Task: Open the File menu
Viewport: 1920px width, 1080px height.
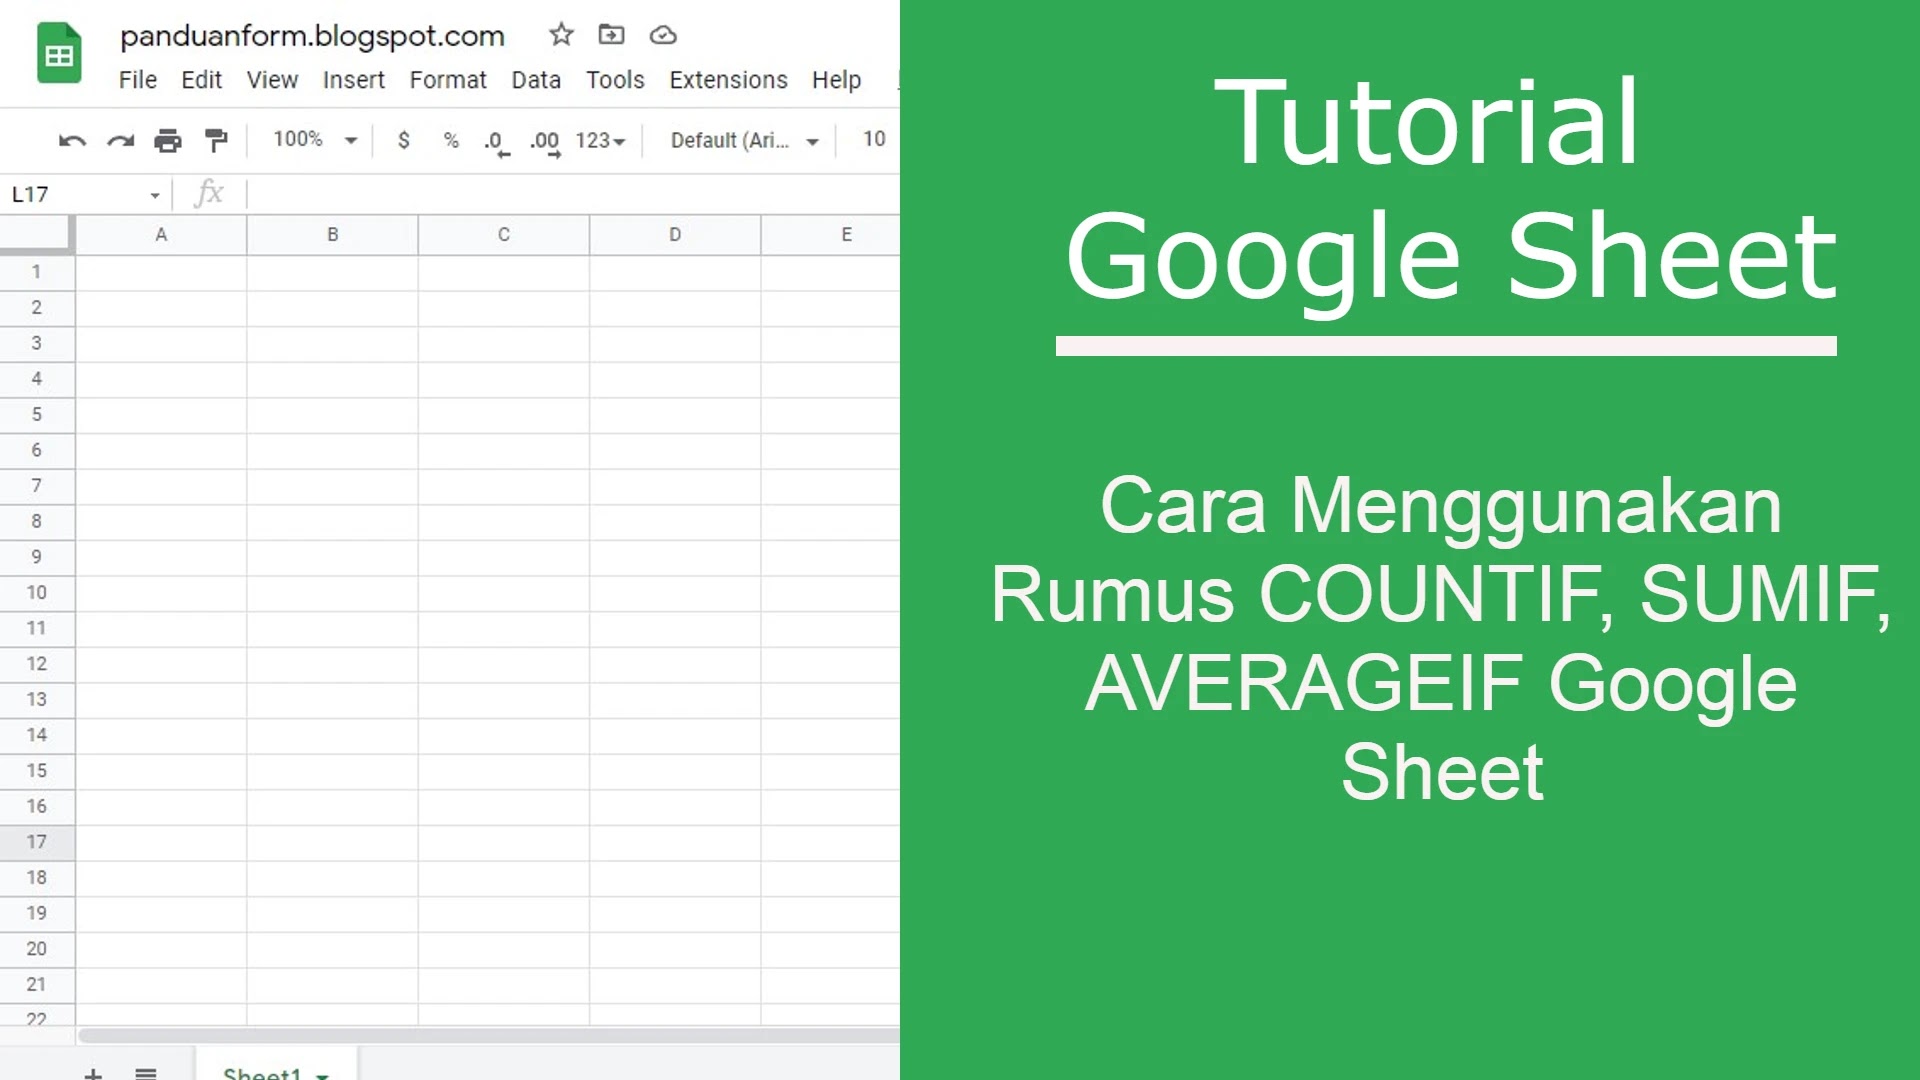Action: click(x=138, y=80)
